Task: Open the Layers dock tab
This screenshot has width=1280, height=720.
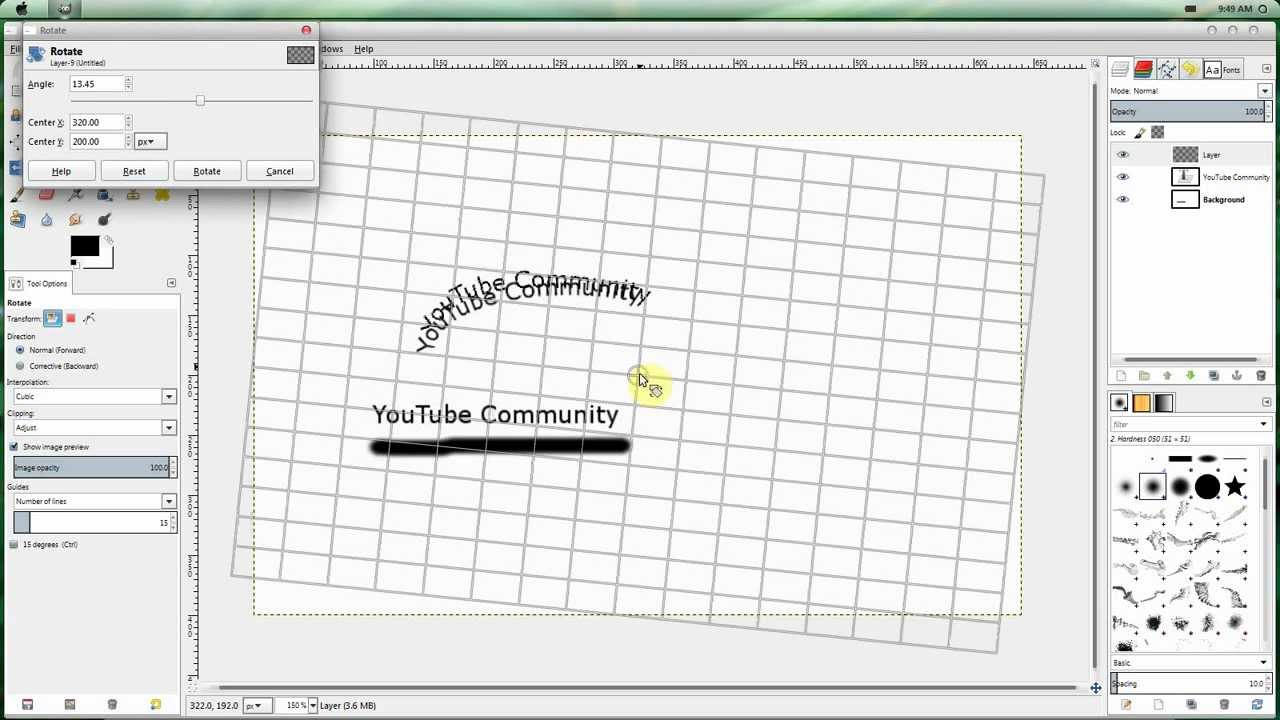Action: [1120, 69]
